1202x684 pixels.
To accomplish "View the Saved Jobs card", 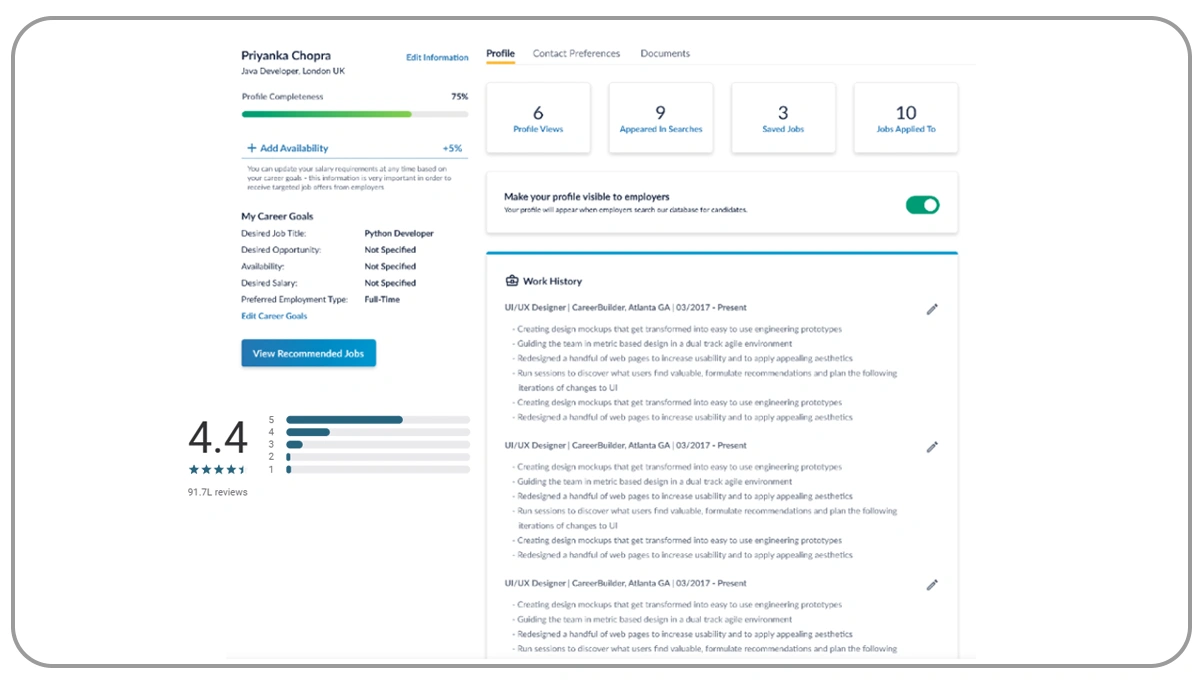I will [783, 118].
